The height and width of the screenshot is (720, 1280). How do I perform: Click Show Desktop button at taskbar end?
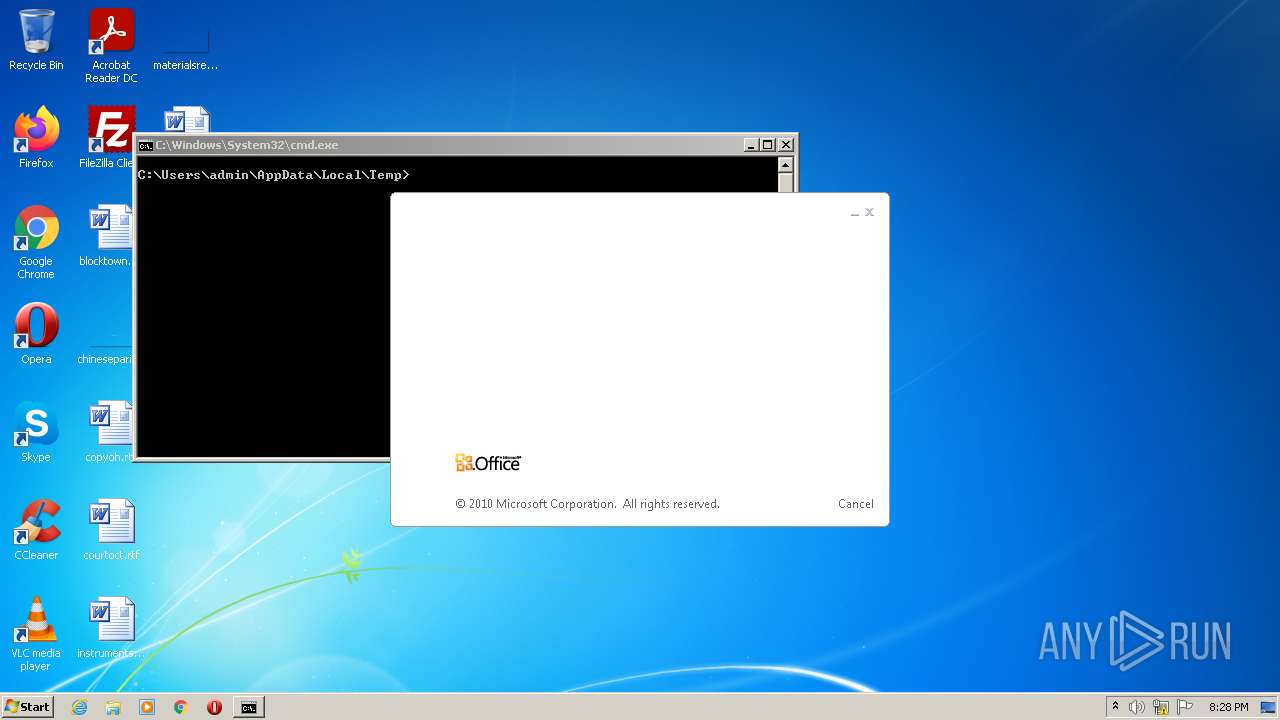point(1270,707)
